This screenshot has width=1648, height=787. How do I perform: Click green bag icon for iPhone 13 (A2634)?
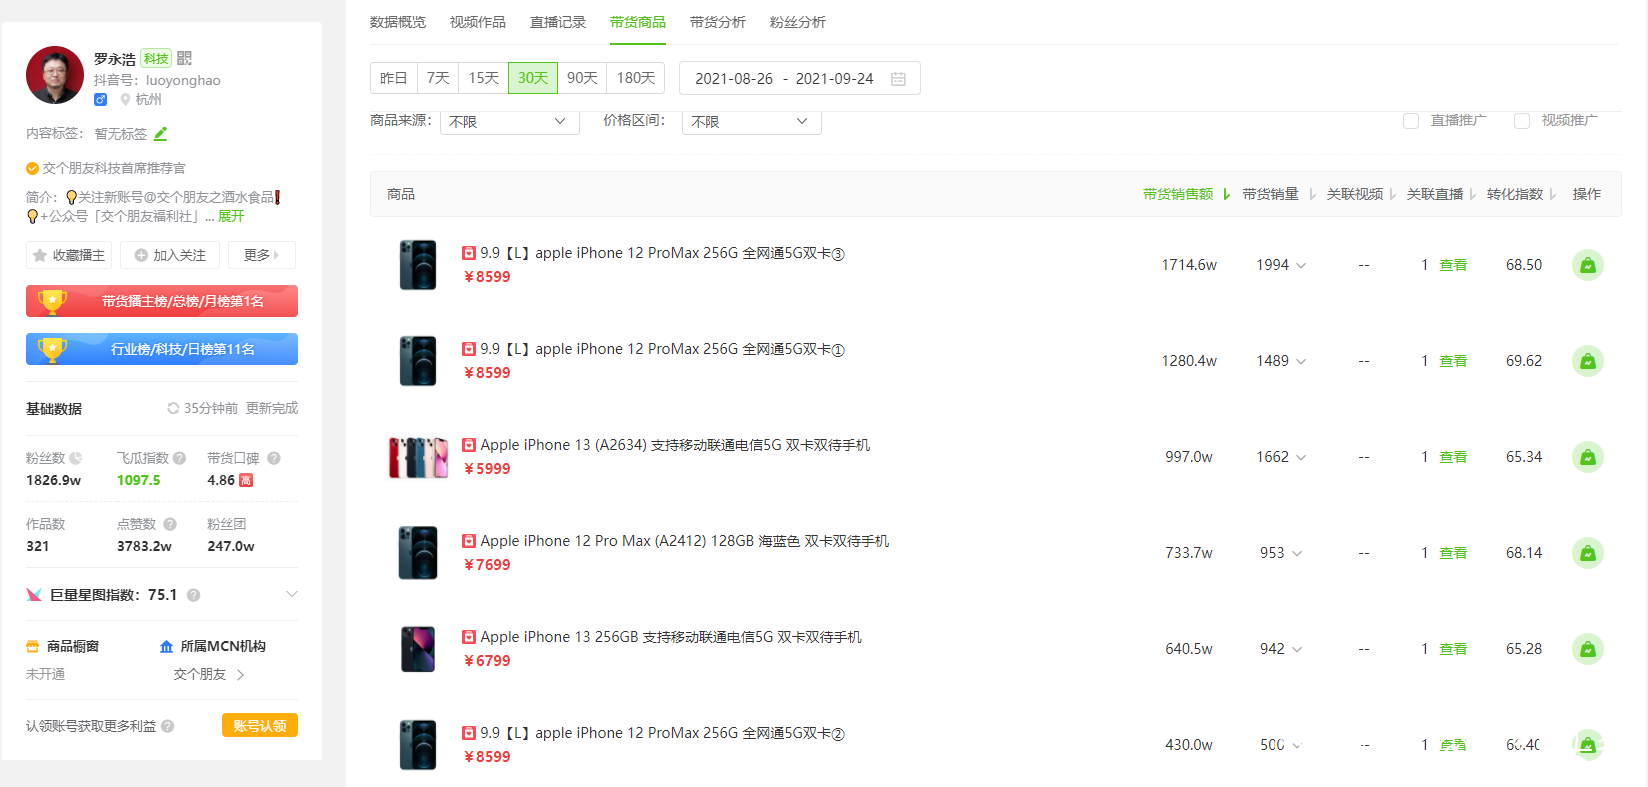[1588, 457]
